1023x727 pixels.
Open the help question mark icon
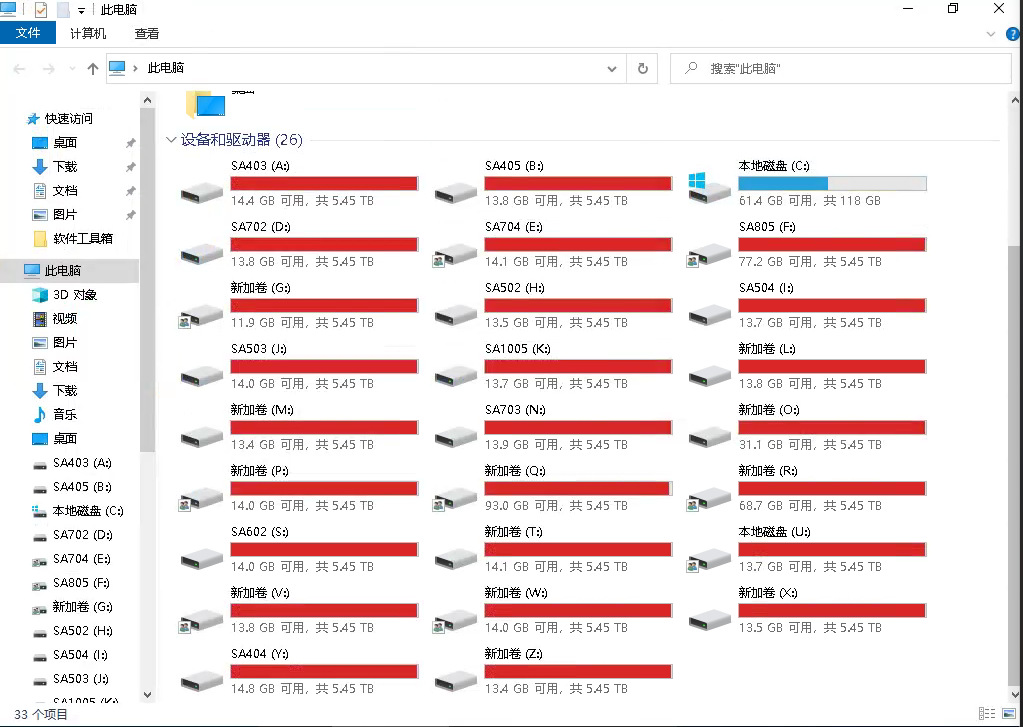[x=1015, y=34]
